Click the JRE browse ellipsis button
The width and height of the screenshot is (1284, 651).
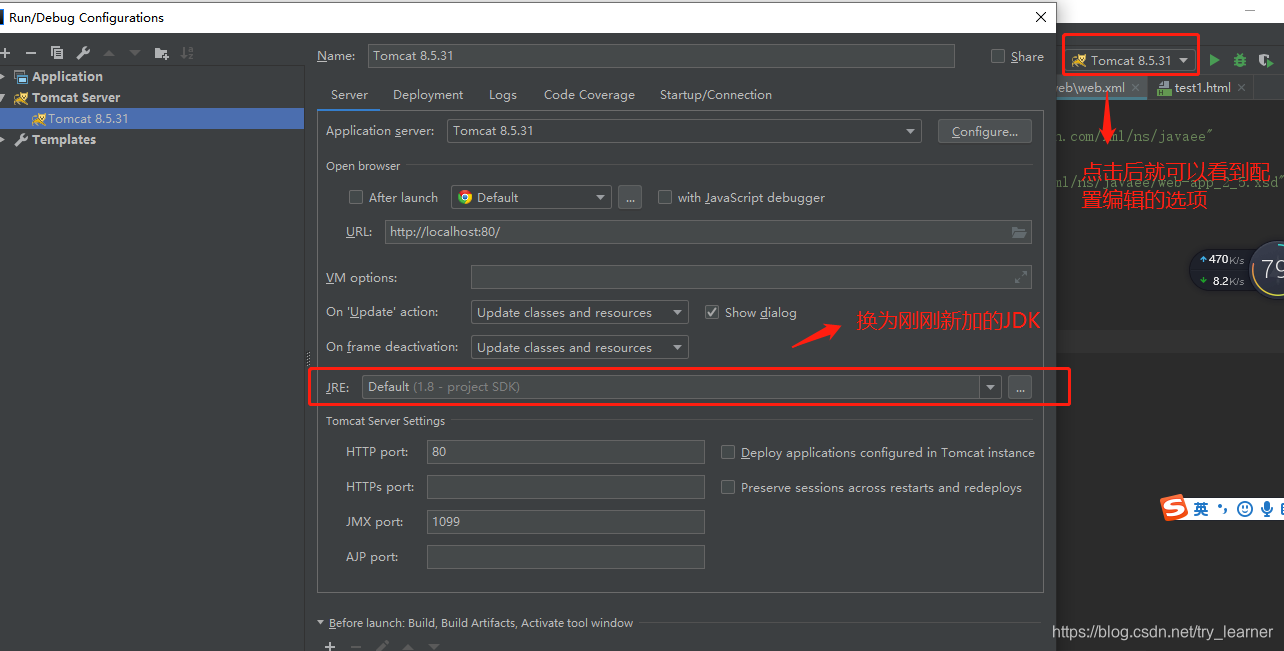(1019, 387)
